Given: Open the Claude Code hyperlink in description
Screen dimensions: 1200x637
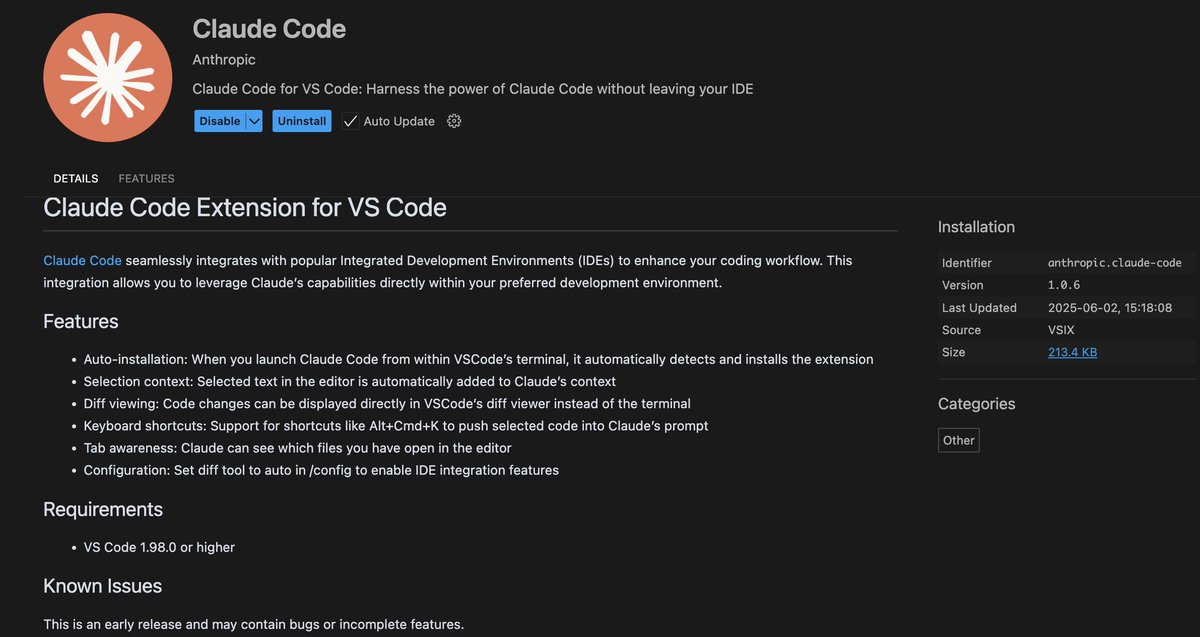Looking at the screenshot, I should click(x=82, y=260).
